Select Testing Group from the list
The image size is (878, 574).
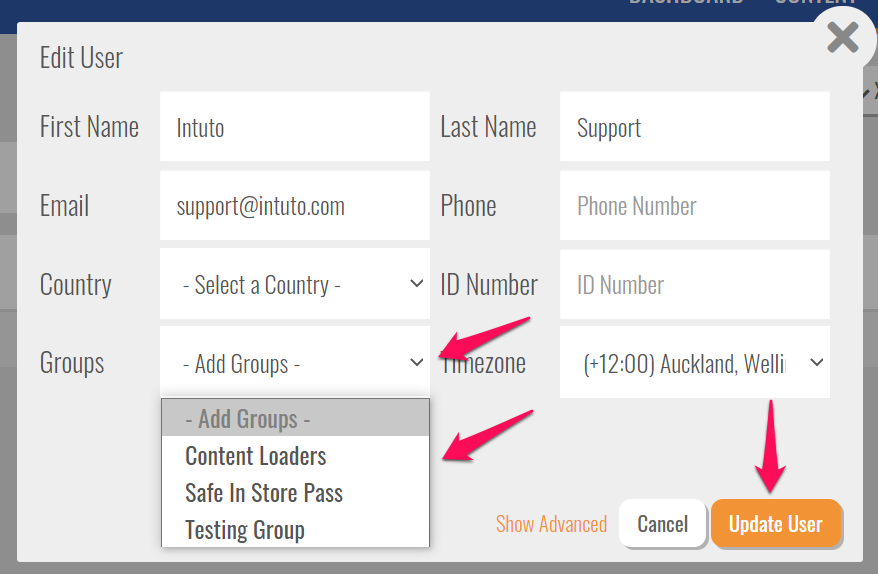coord(245,530)
